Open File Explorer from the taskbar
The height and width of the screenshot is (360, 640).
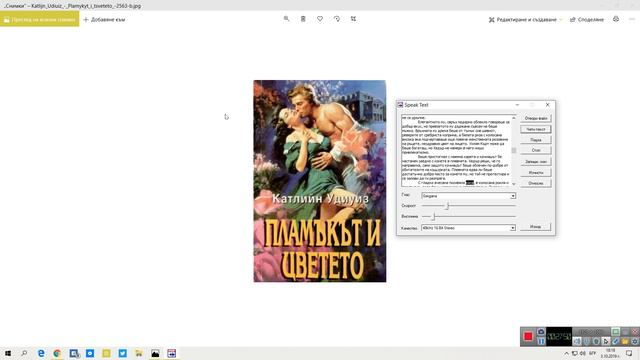[x=139, y=353]
